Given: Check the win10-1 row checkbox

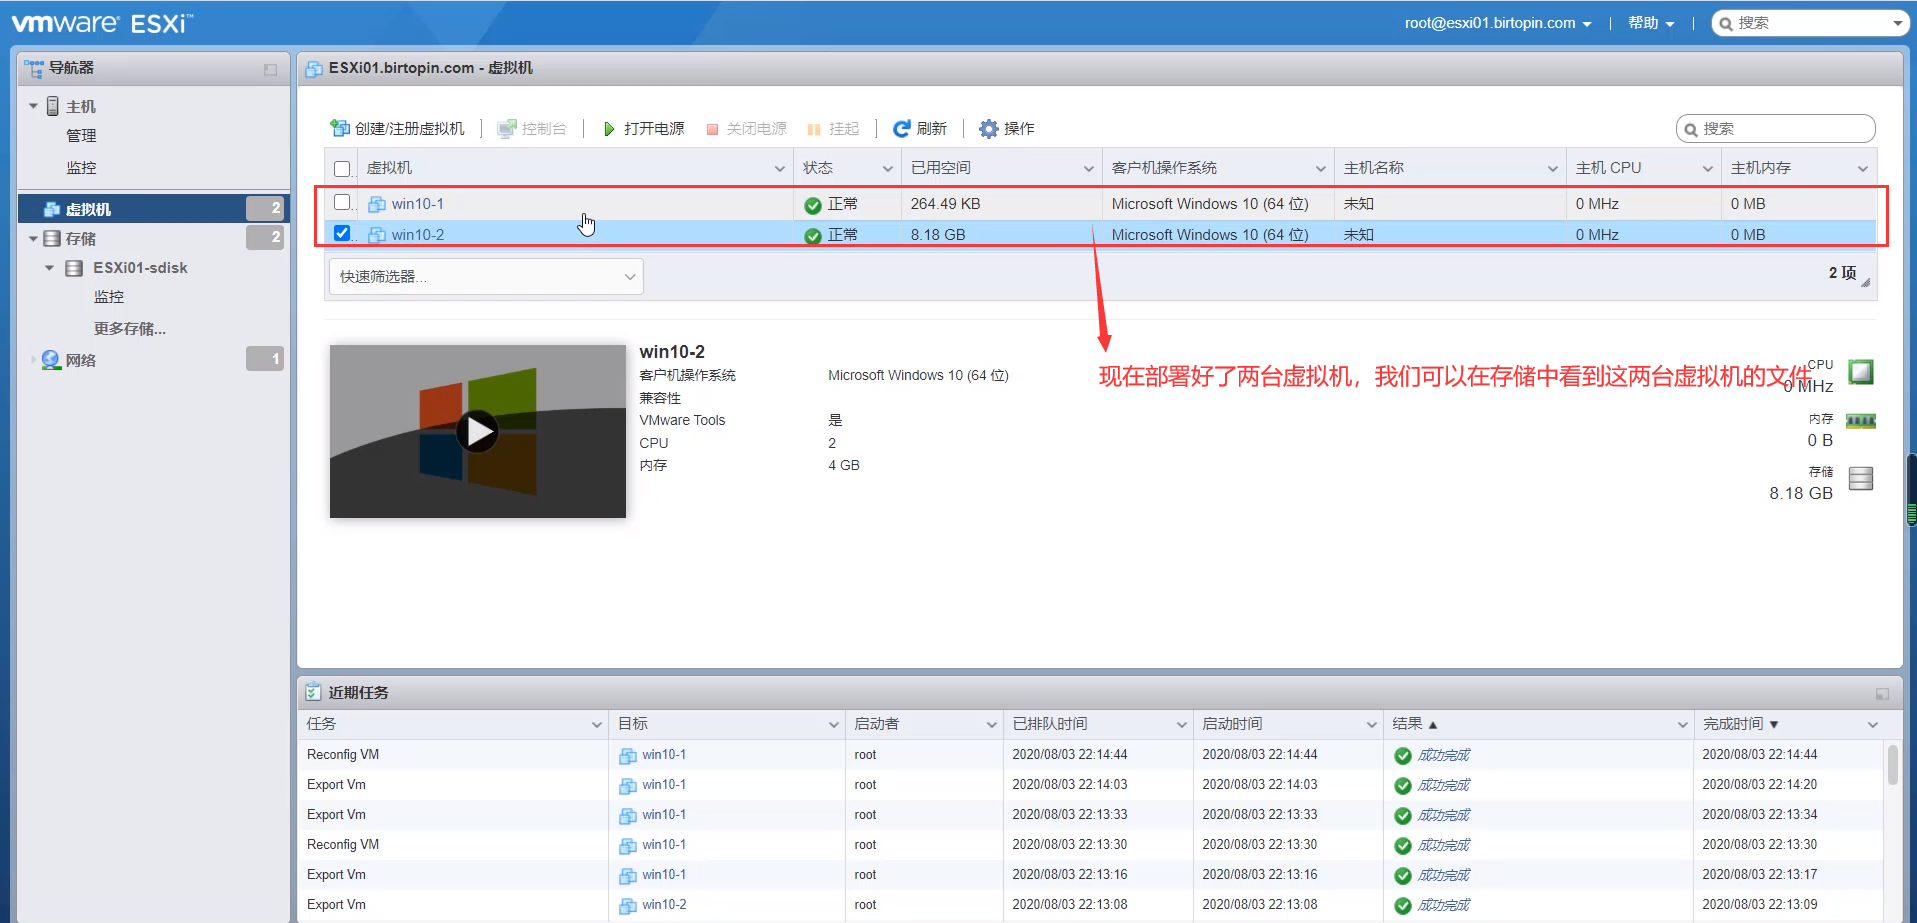Looking at the screenshot, I should point(342,202).
